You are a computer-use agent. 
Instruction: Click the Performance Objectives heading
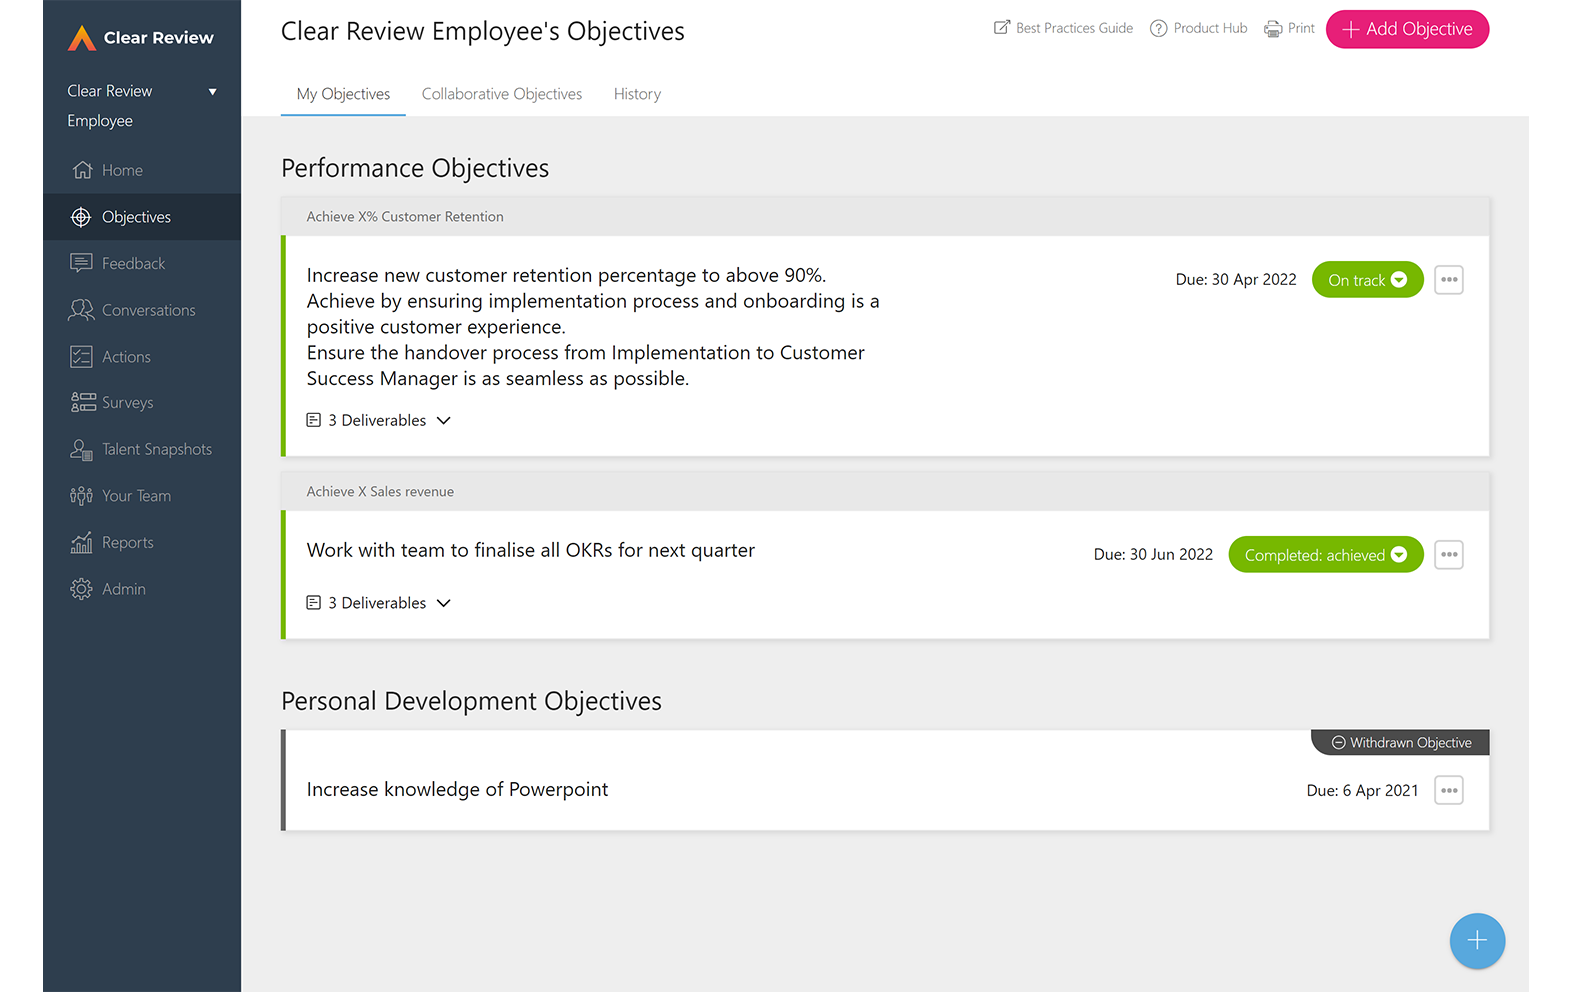pyautogui.click(x=415, y=168)
